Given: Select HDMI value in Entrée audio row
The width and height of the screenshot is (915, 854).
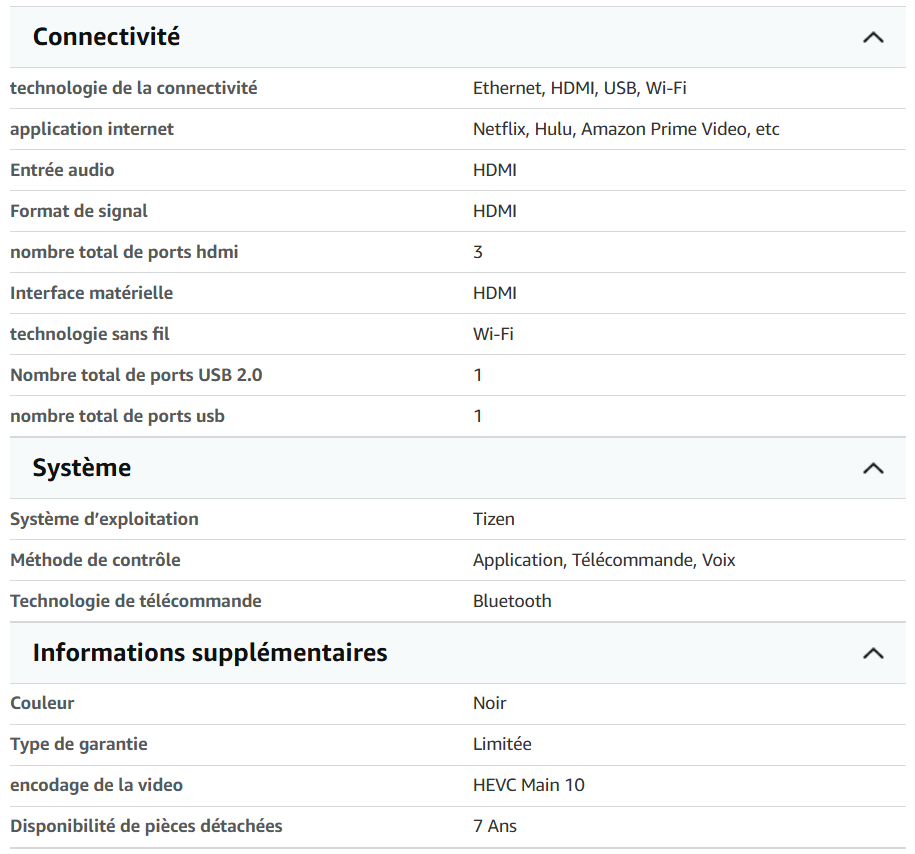Looking at the screenshot, I should (495, 170).
